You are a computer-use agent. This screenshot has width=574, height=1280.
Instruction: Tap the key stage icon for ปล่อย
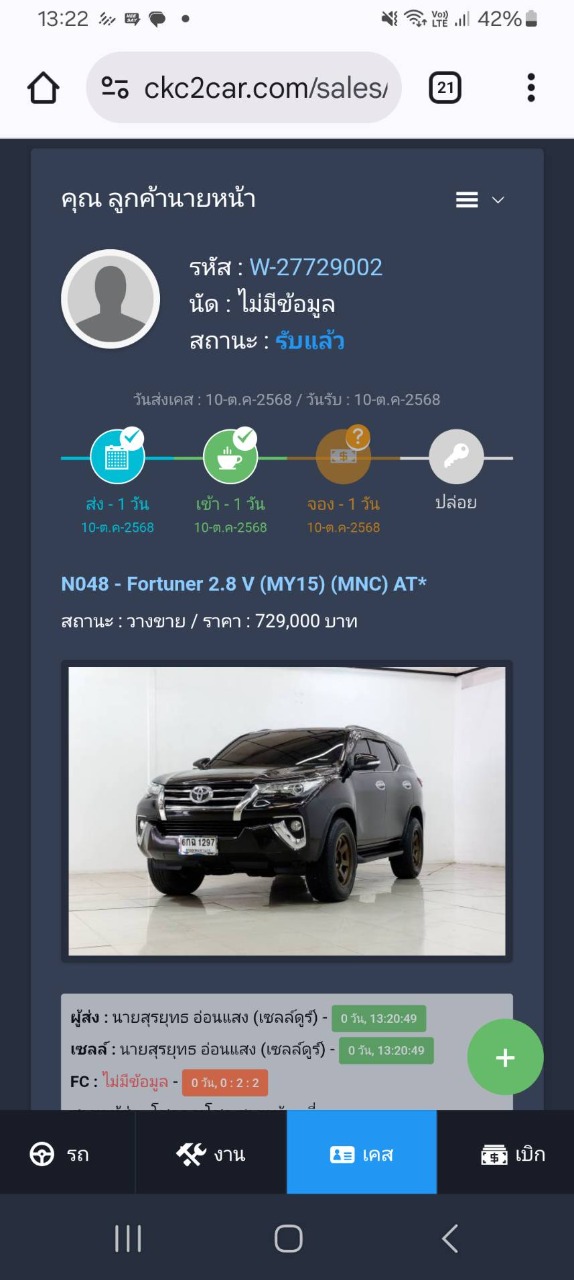[x=456, y=457]
